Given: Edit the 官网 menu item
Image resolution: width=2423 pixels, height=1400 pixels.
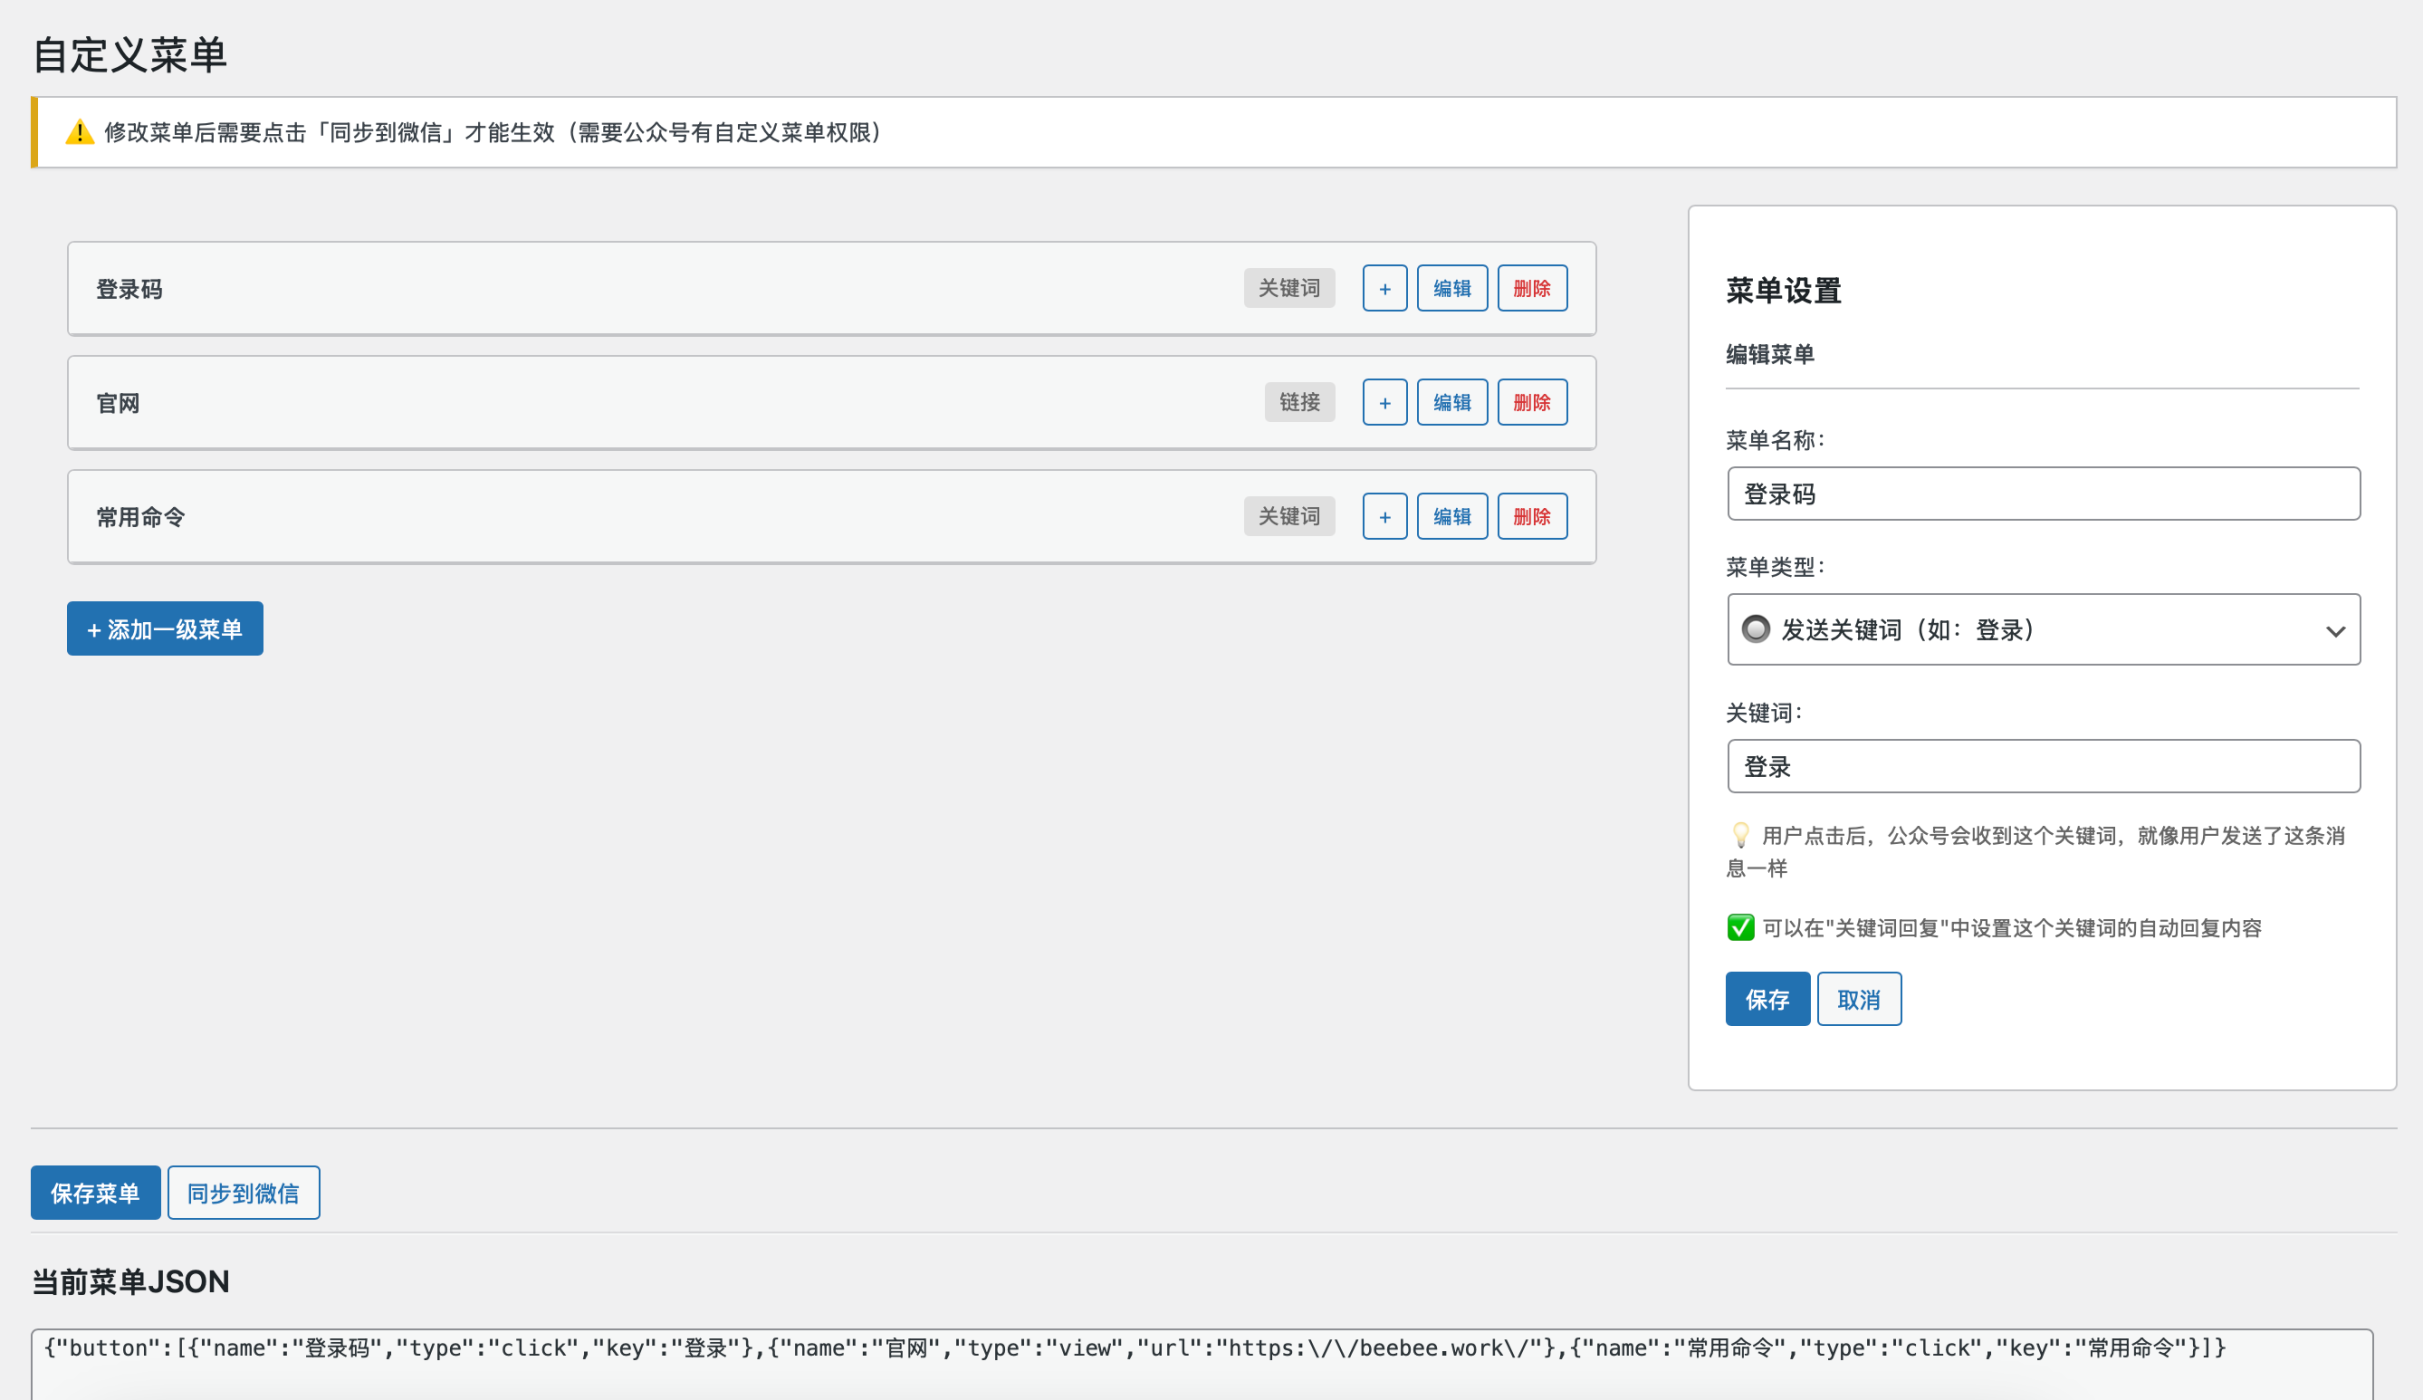Looking at the screenshot, I should tap(1451, 403).
